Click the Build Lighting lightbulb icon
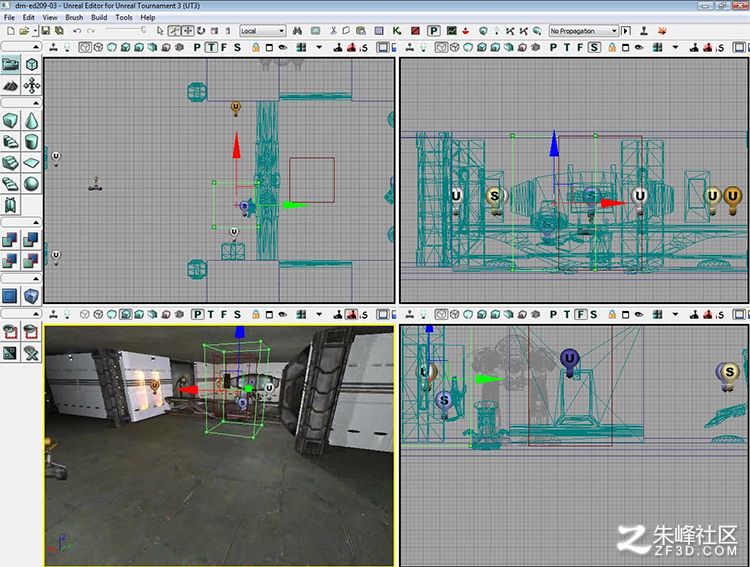Image resolution: width=750 pixels, height=567 pixels. [496, 31]
